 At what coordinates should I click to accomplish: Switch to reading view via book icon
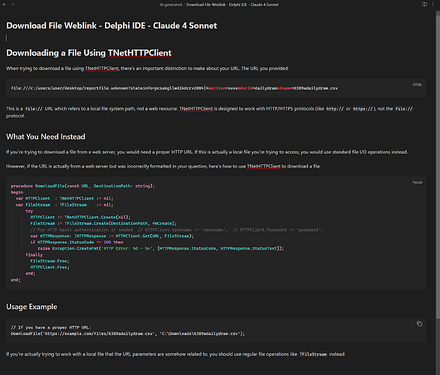pos(424,5)
